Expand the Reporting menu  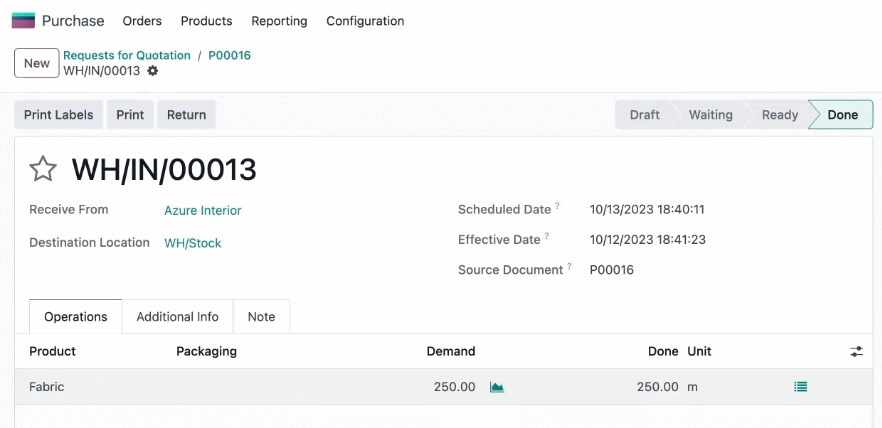(x=279, y=21)
